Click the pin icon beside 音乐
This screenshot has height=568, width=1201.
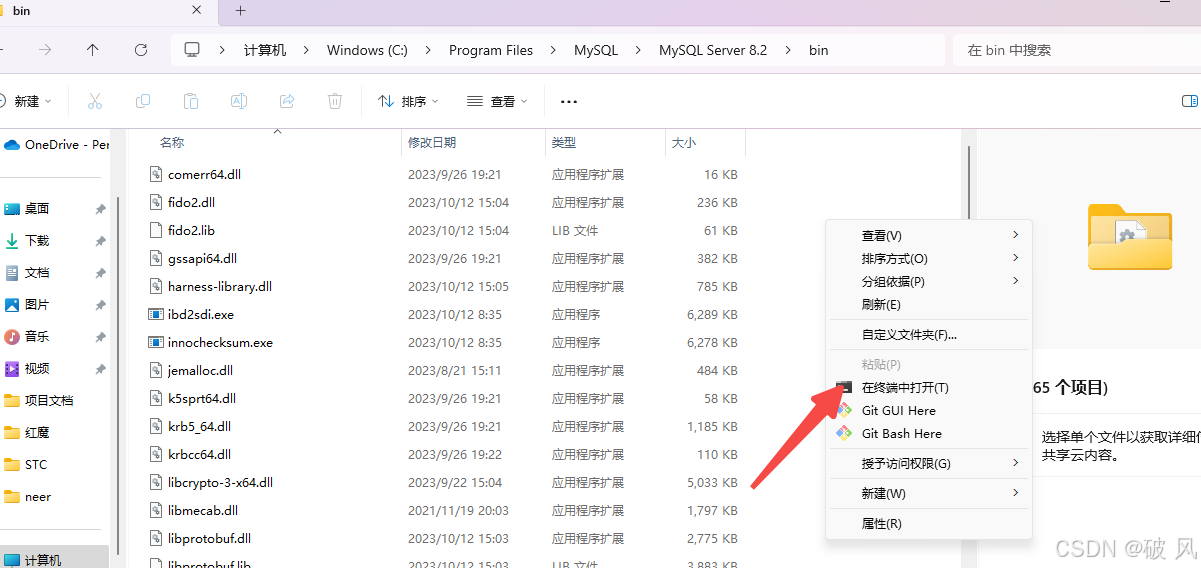point(100,337)
